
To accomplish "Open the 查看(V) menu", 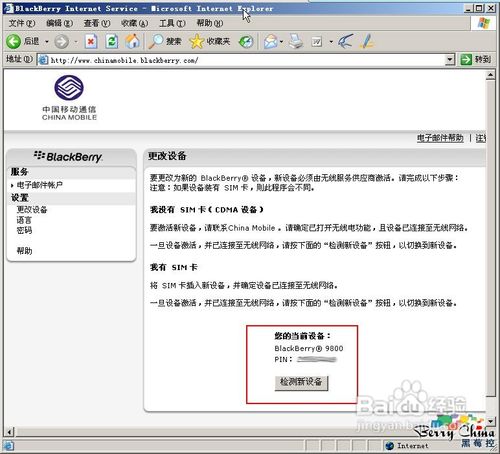I will pos(97,23).
